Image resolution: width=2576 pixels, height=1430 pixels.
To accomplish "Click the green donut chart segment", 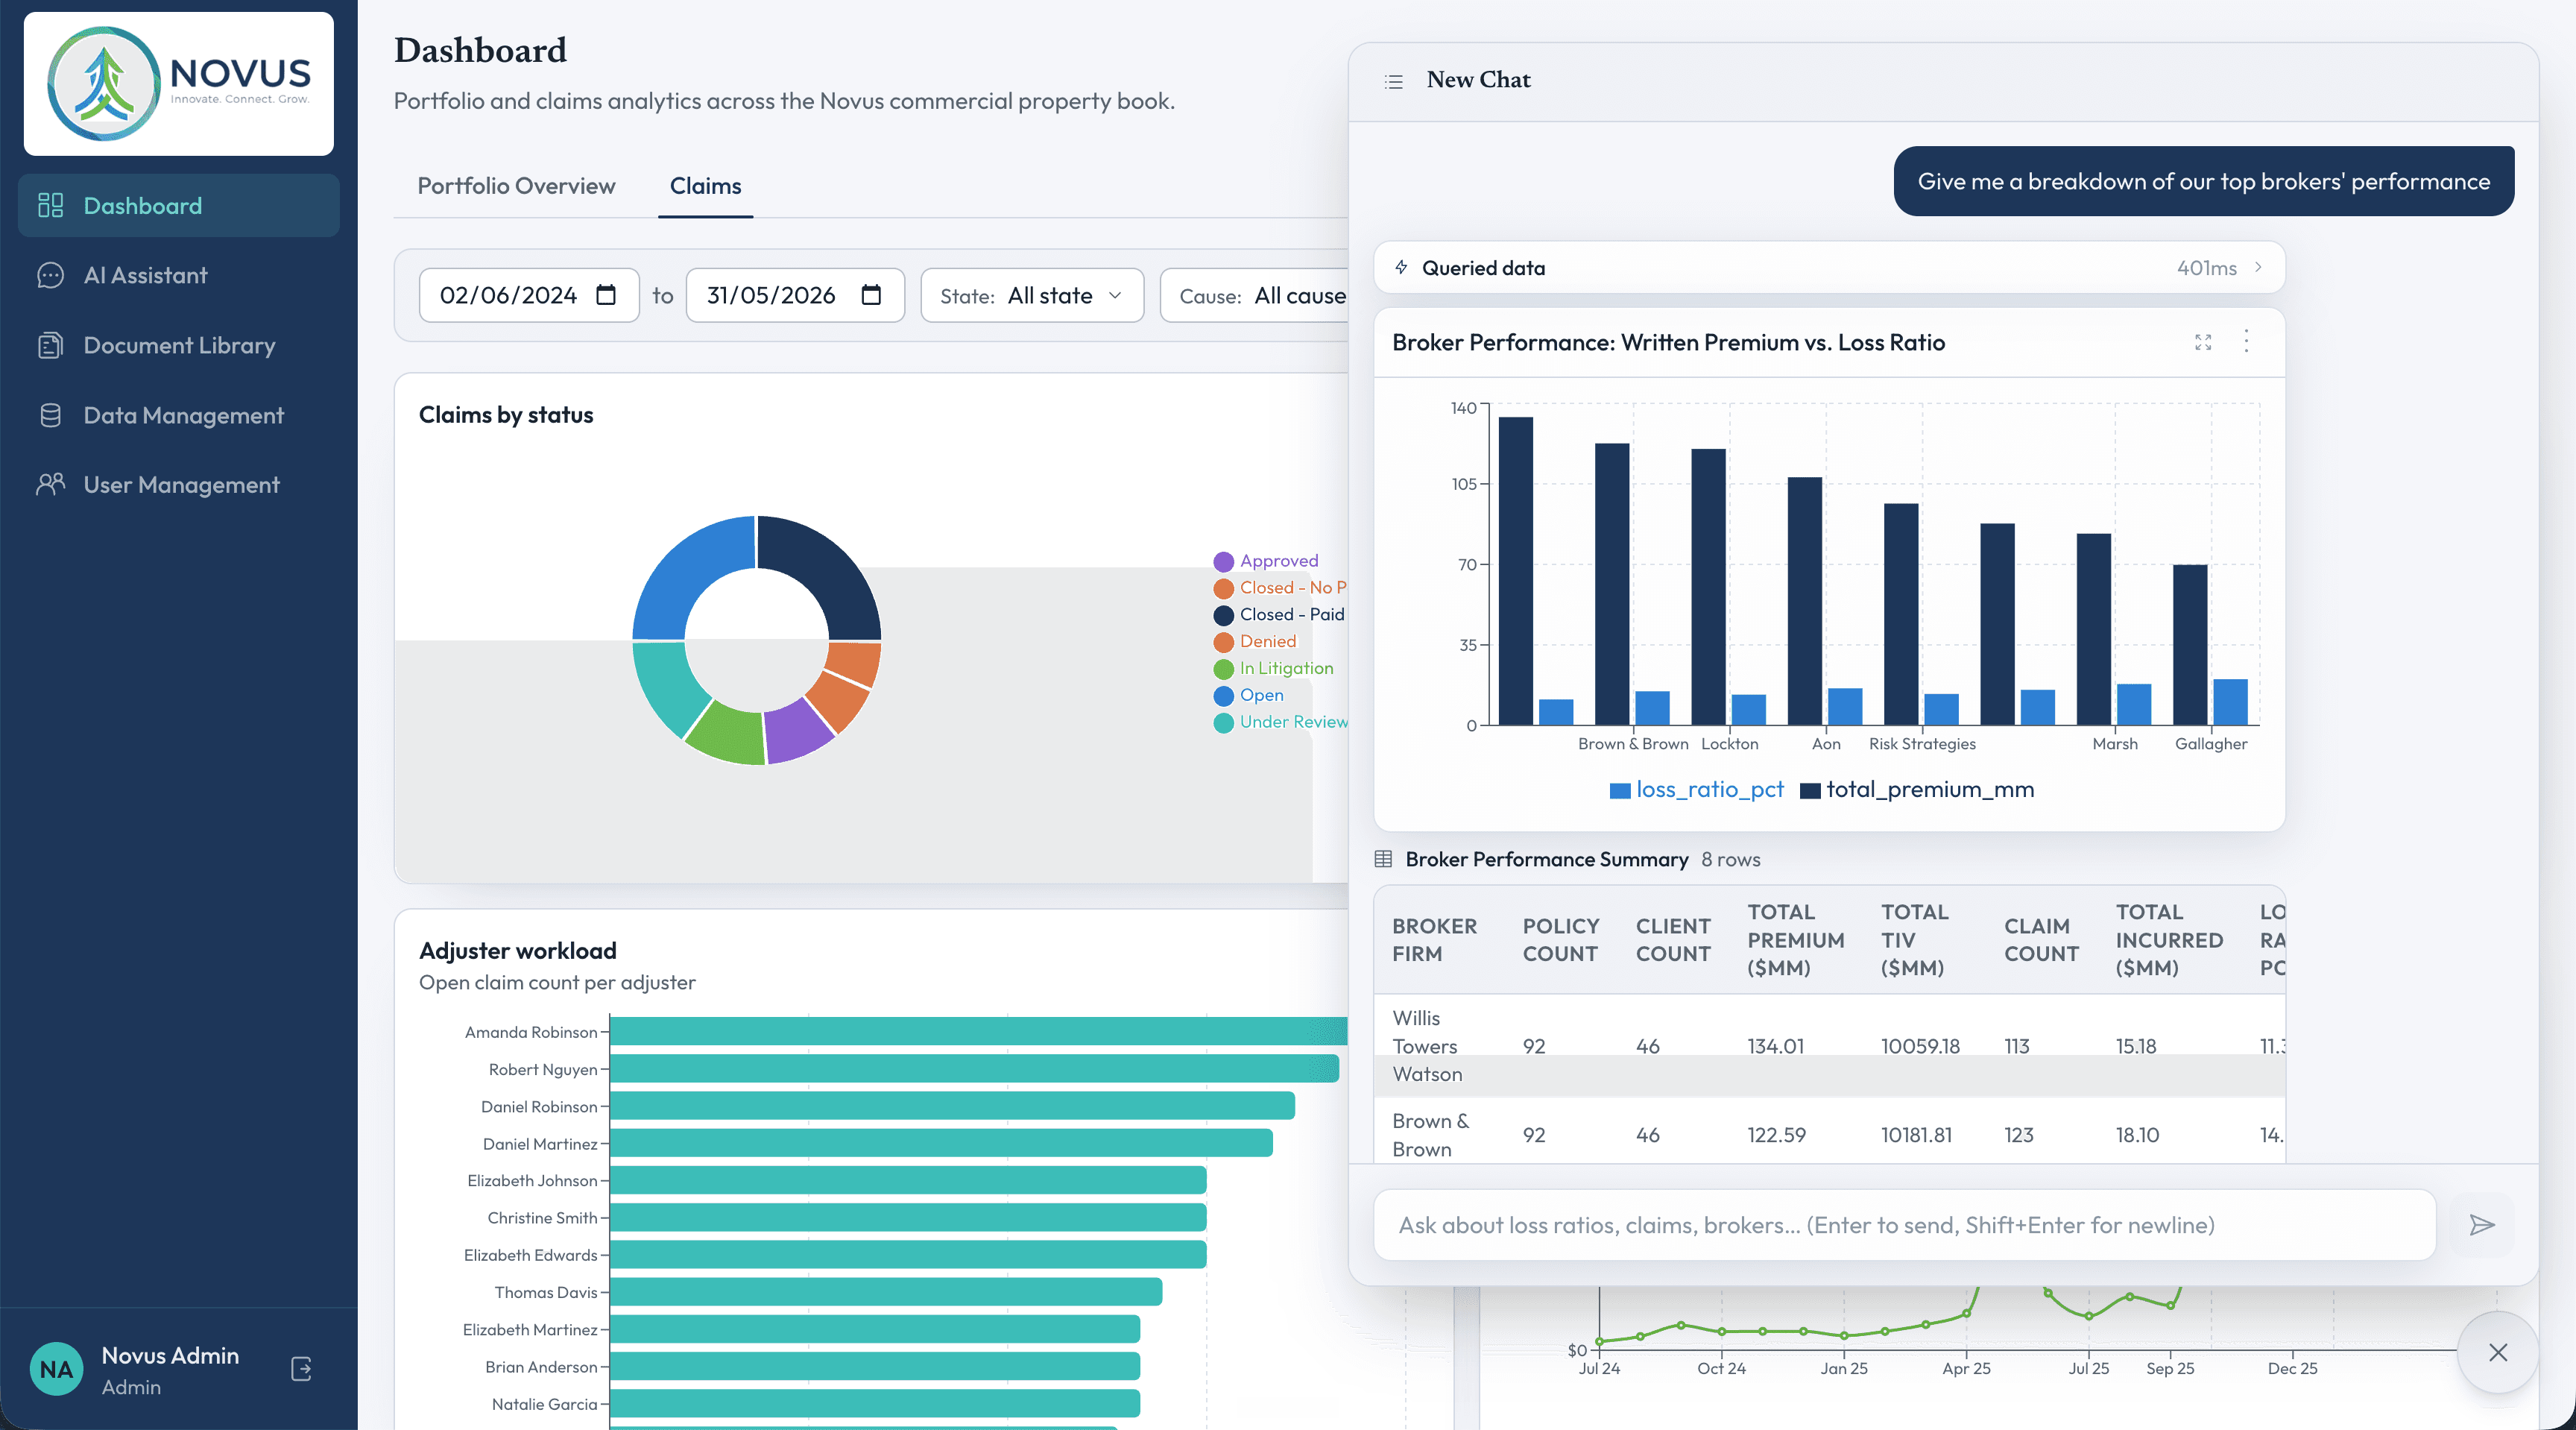I will (x=728, y=734).
